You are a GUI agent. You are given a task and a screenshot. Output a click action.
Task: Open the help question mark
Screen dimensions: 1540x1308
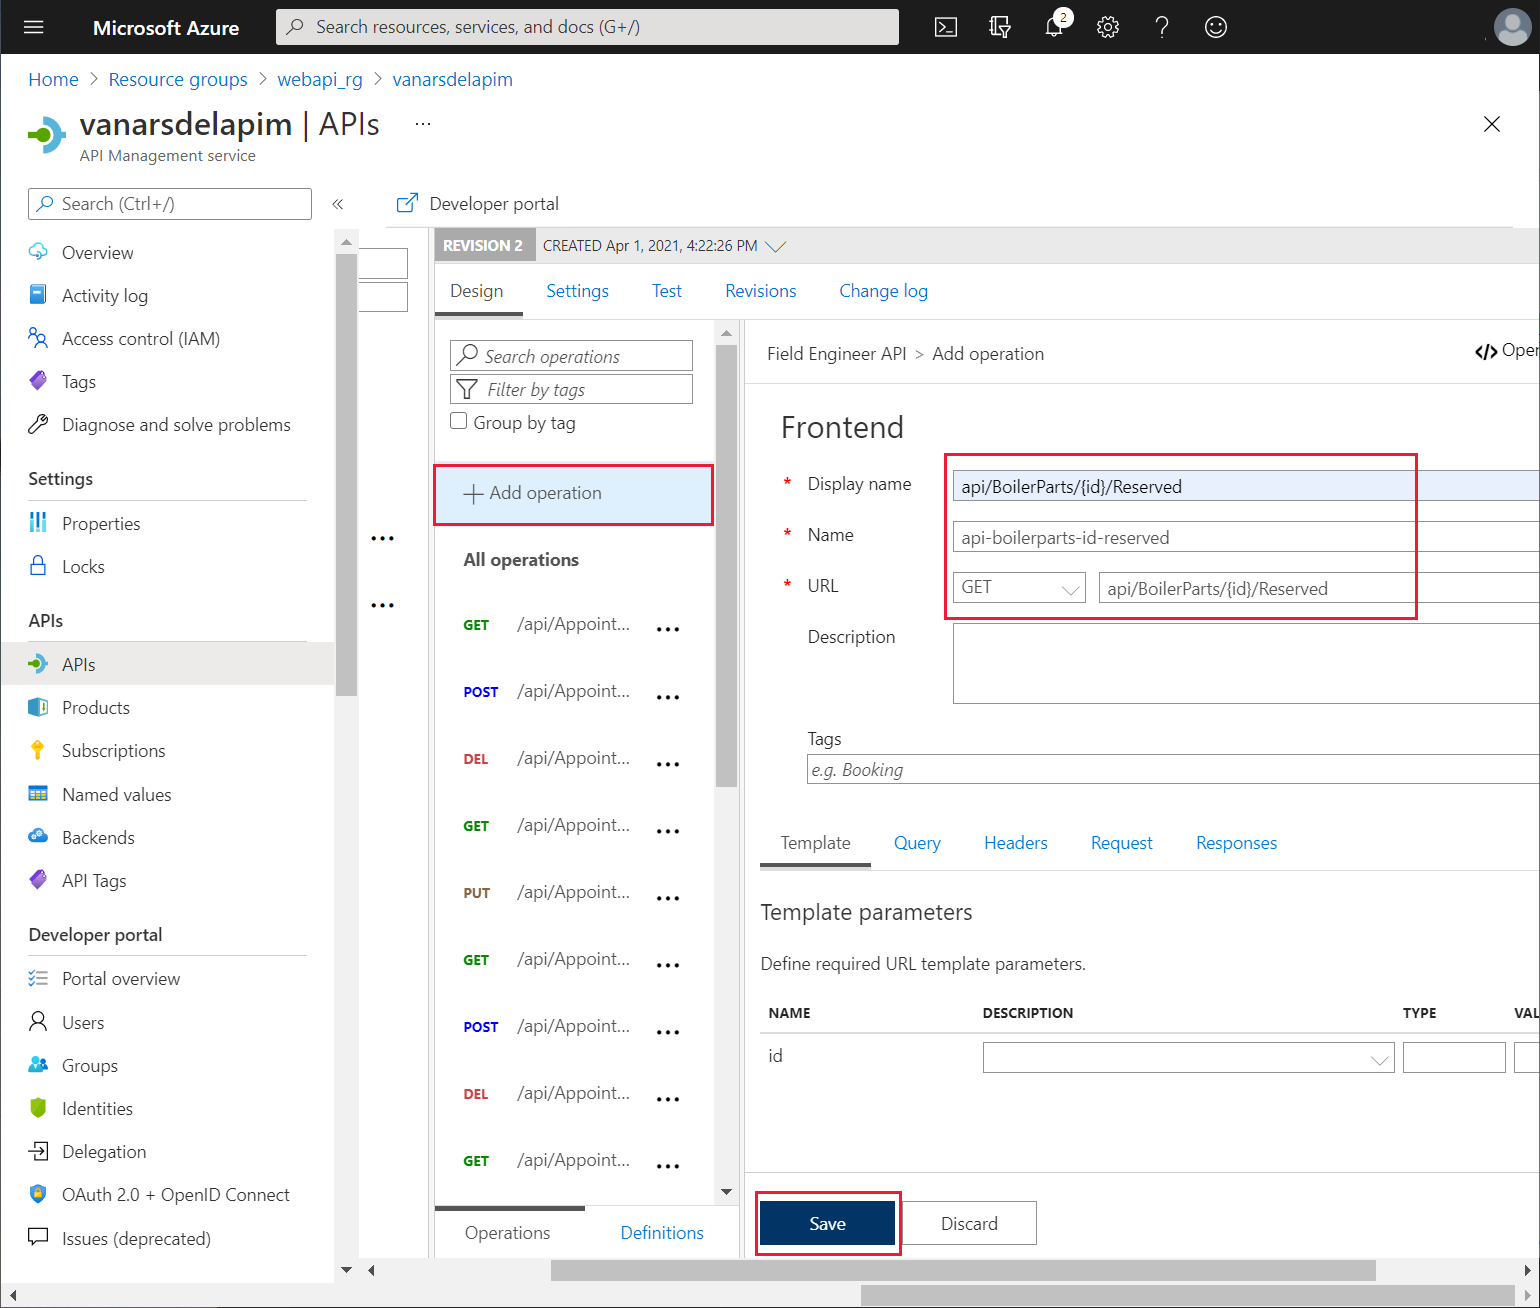1162,27
